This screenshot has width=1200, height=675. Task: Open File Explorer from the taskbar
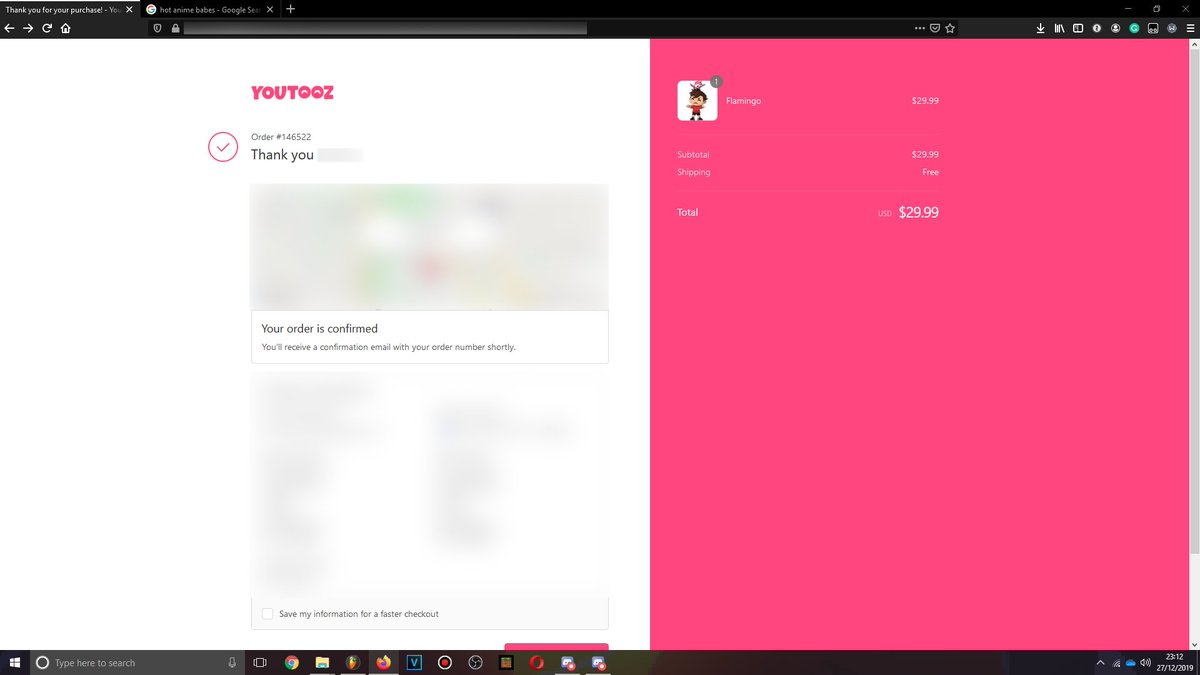[x=322, y=662]
